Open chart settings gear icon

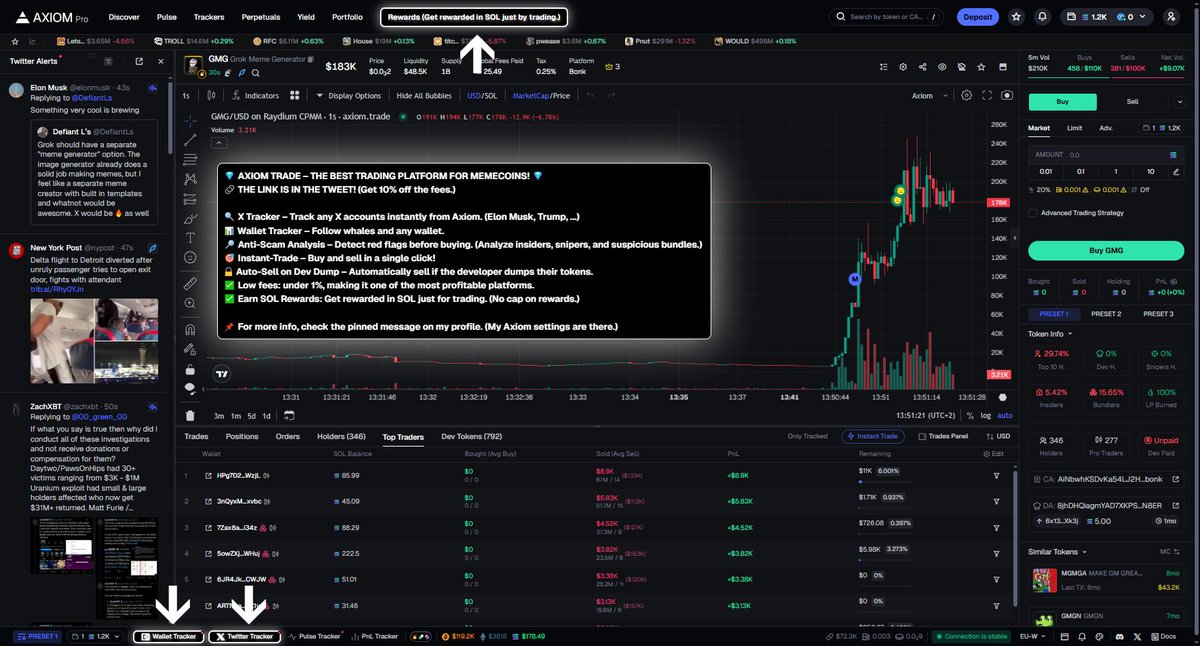[966, 96]
